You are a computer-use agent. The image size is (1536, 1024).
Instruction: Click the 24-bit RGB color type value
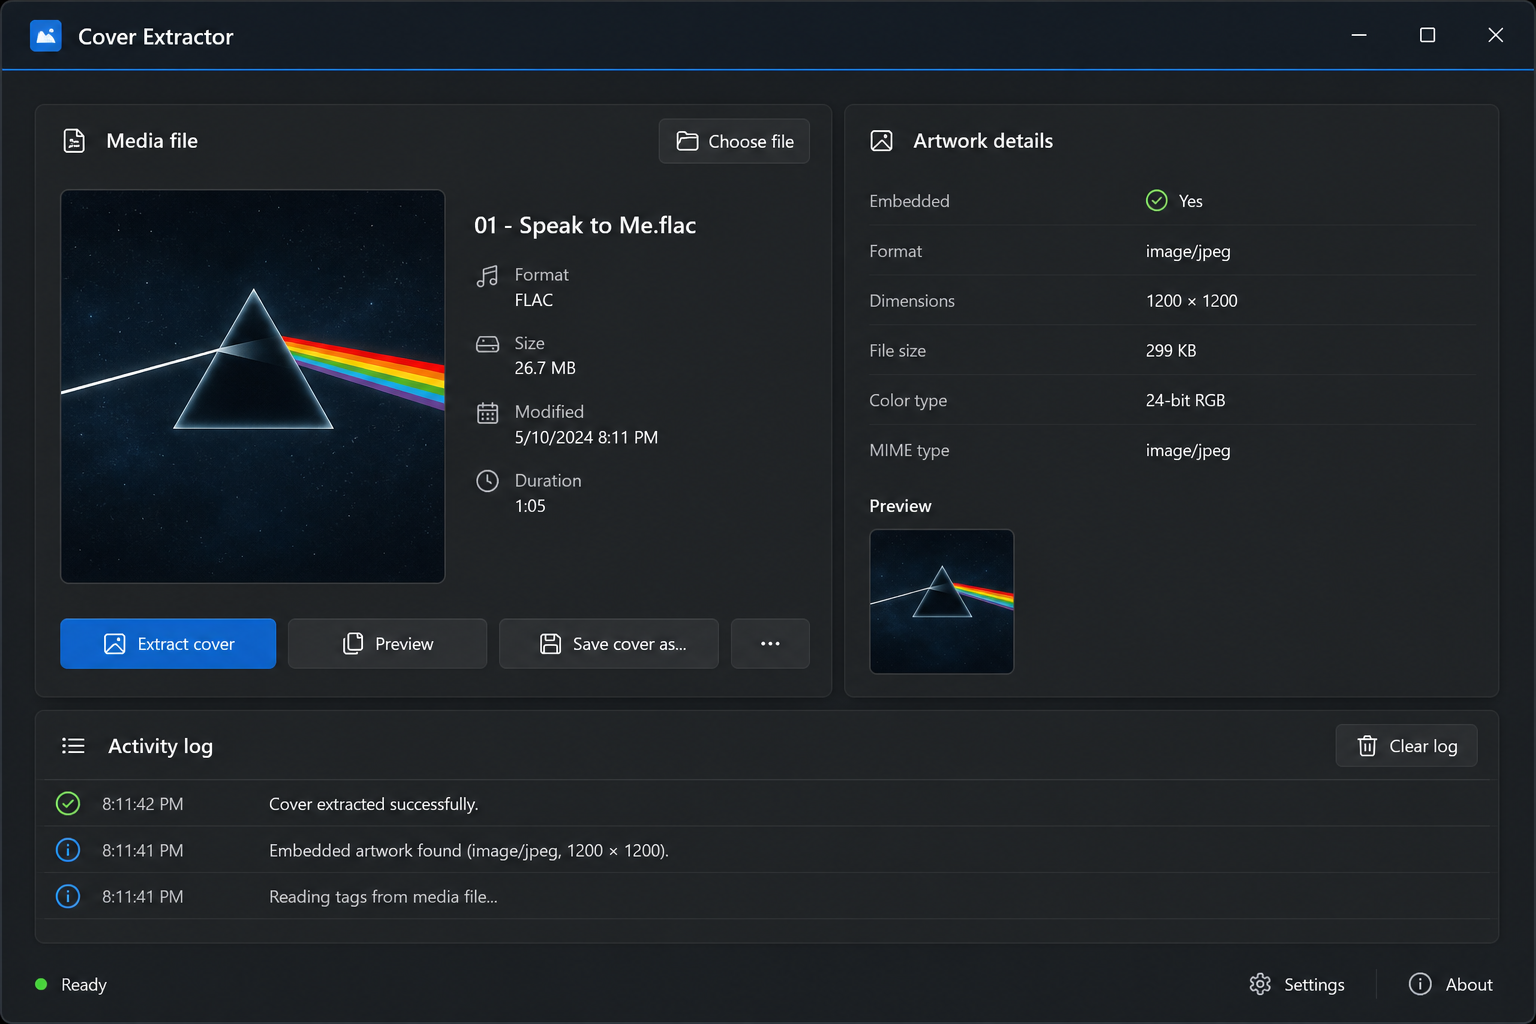click(1185, 400)
